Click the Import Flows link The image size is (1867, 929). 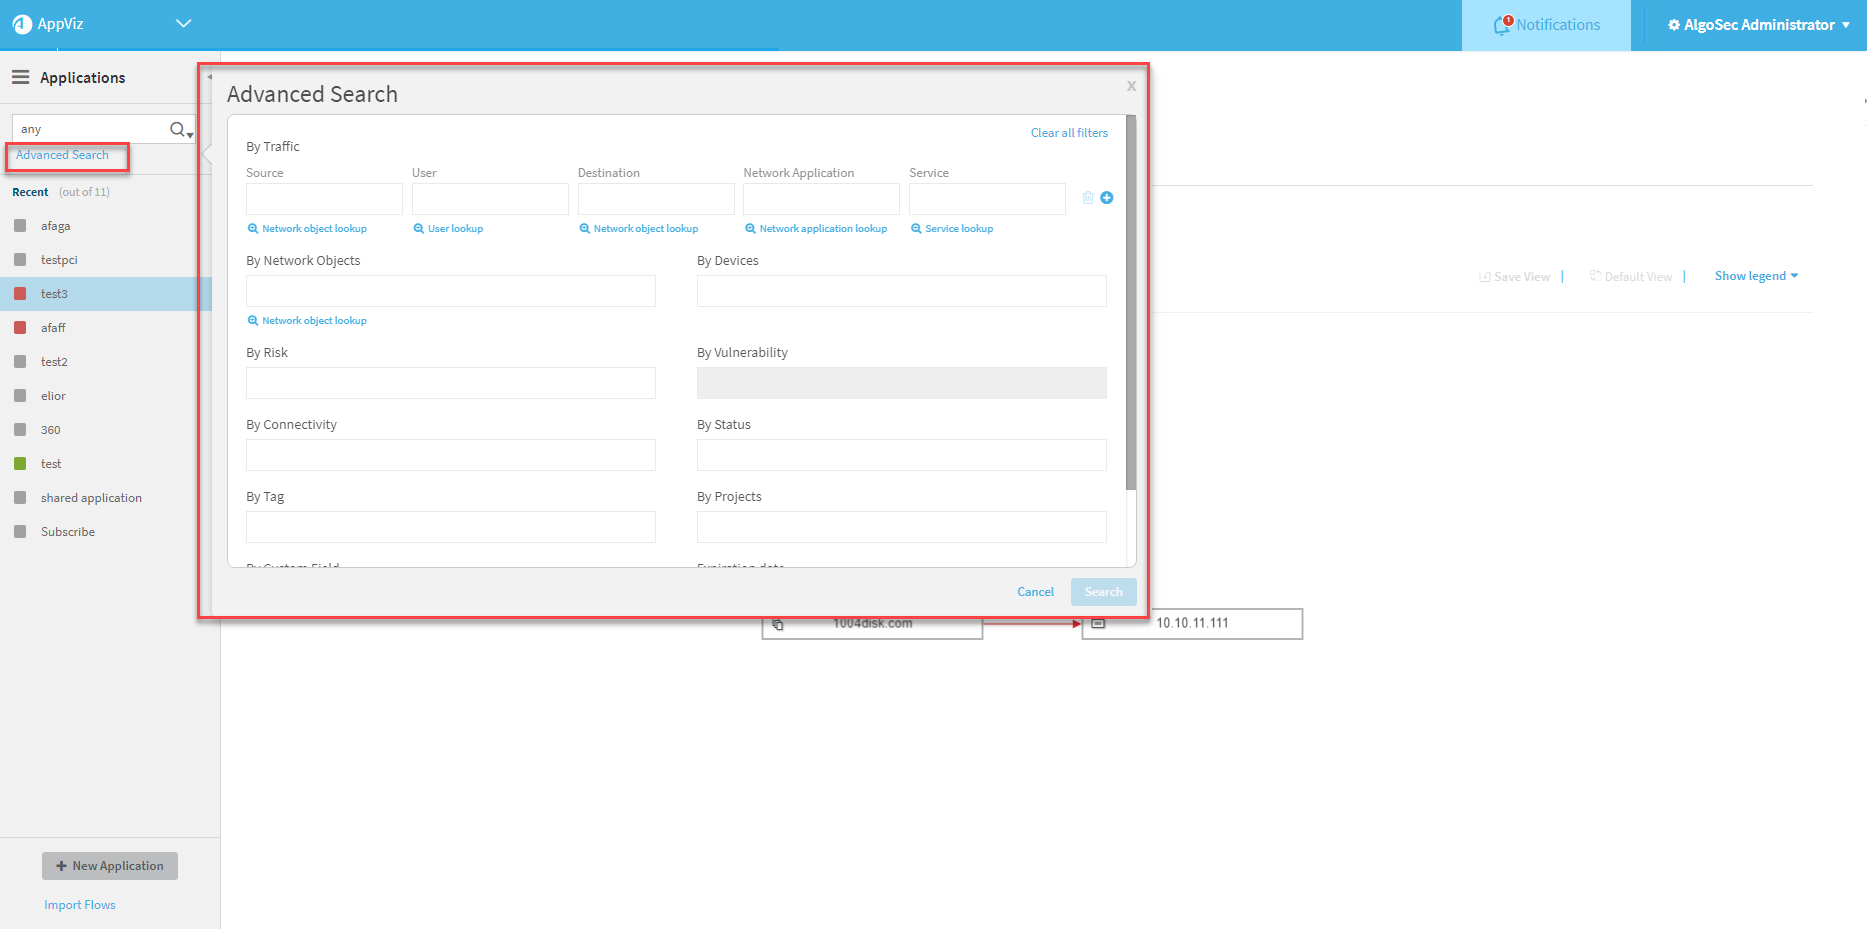(x=80, y=905)
